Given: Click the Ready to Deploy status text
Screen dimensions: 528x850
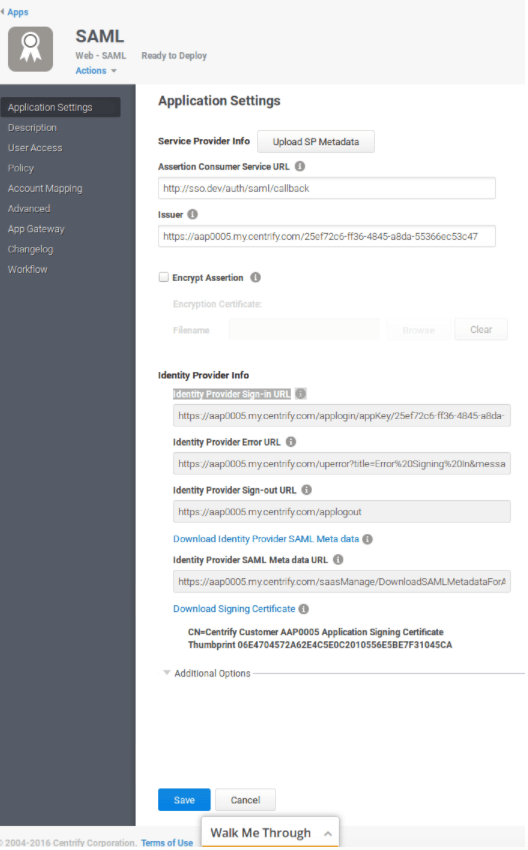Looking at the screenshot, I should tap(174, 56).
